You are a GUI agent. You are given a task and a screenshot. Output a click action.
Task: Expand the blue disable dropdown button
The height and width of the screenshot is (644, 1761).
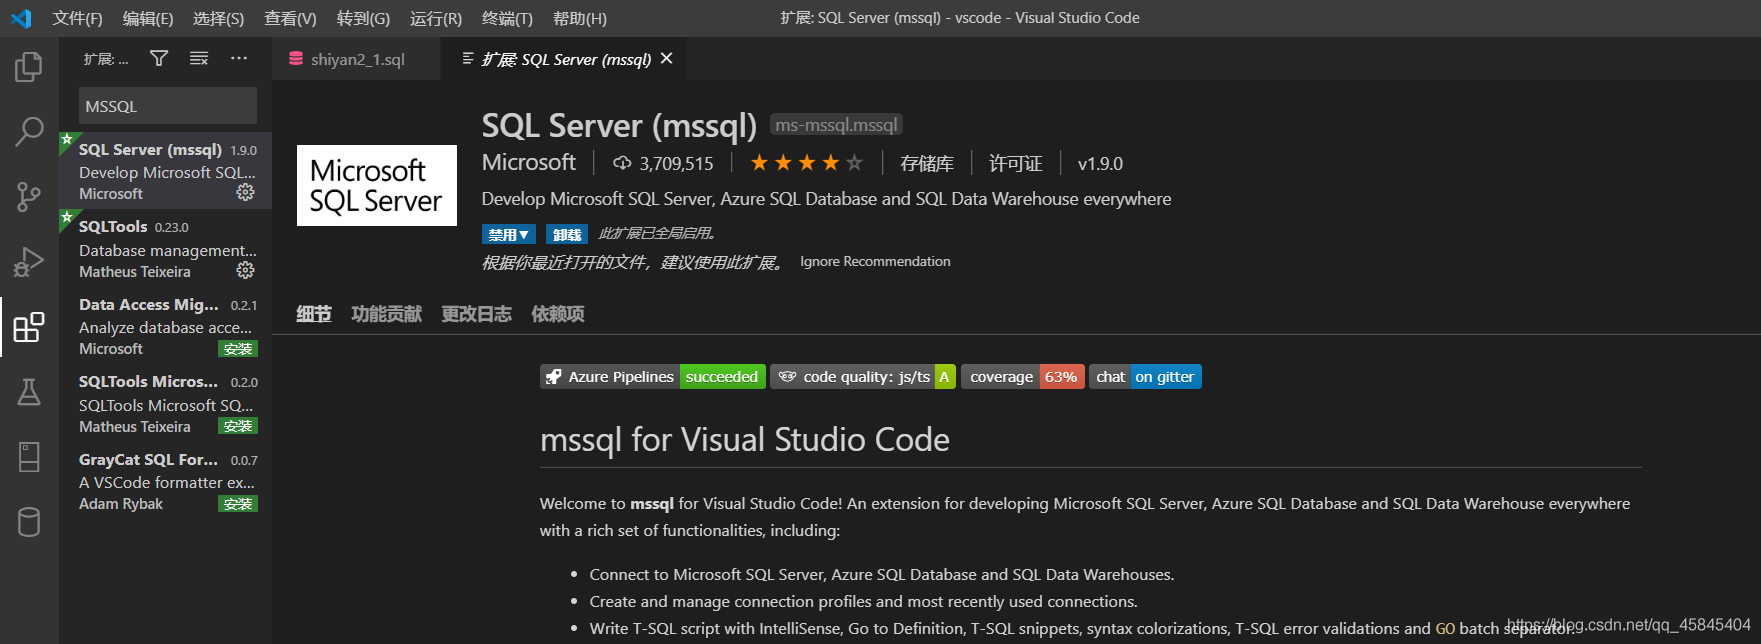tap(508, 235)
